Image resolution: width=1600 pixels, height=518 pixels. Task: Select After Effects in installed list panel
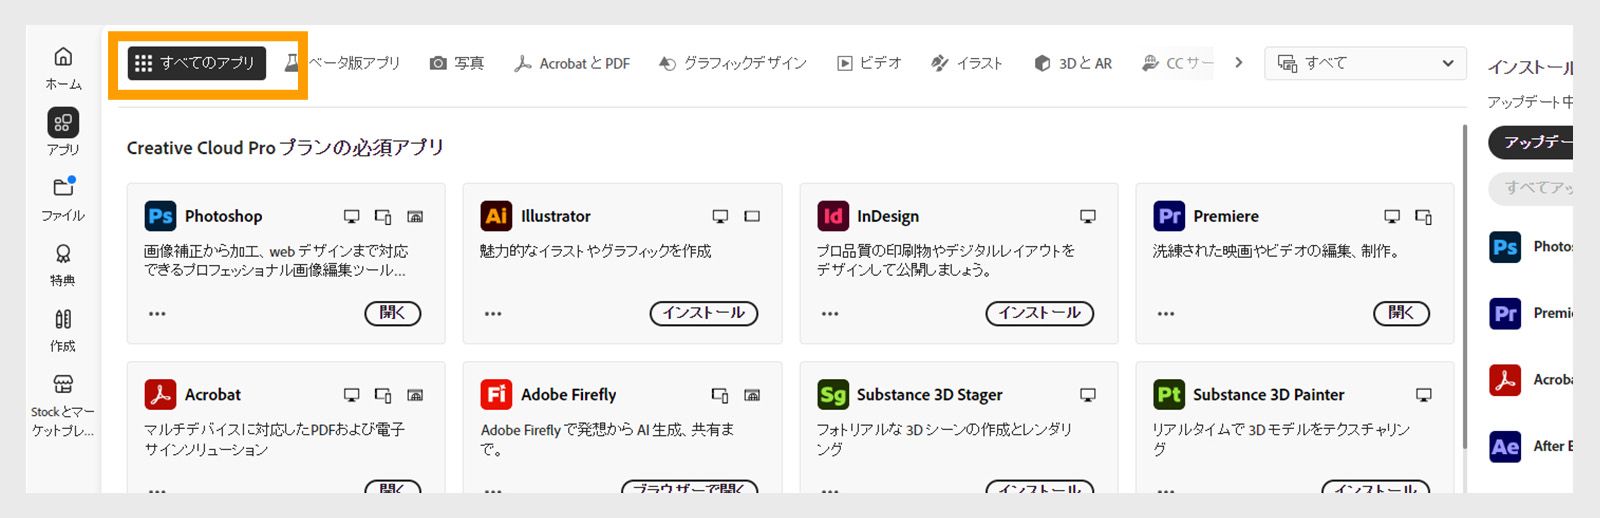1531,446
